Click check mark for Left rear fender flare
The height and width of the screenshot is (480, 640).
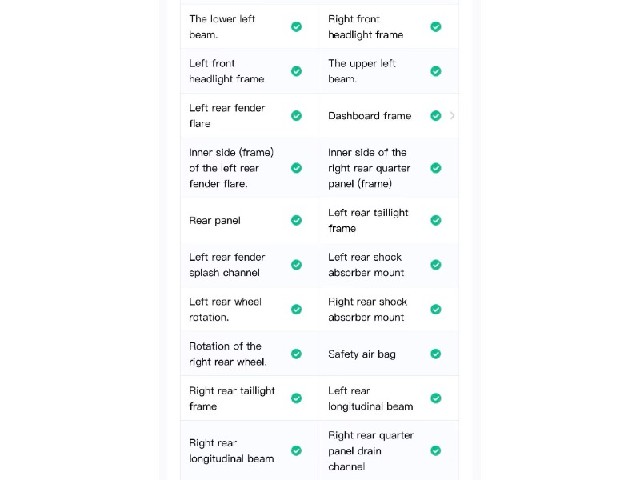coord(296,116)
